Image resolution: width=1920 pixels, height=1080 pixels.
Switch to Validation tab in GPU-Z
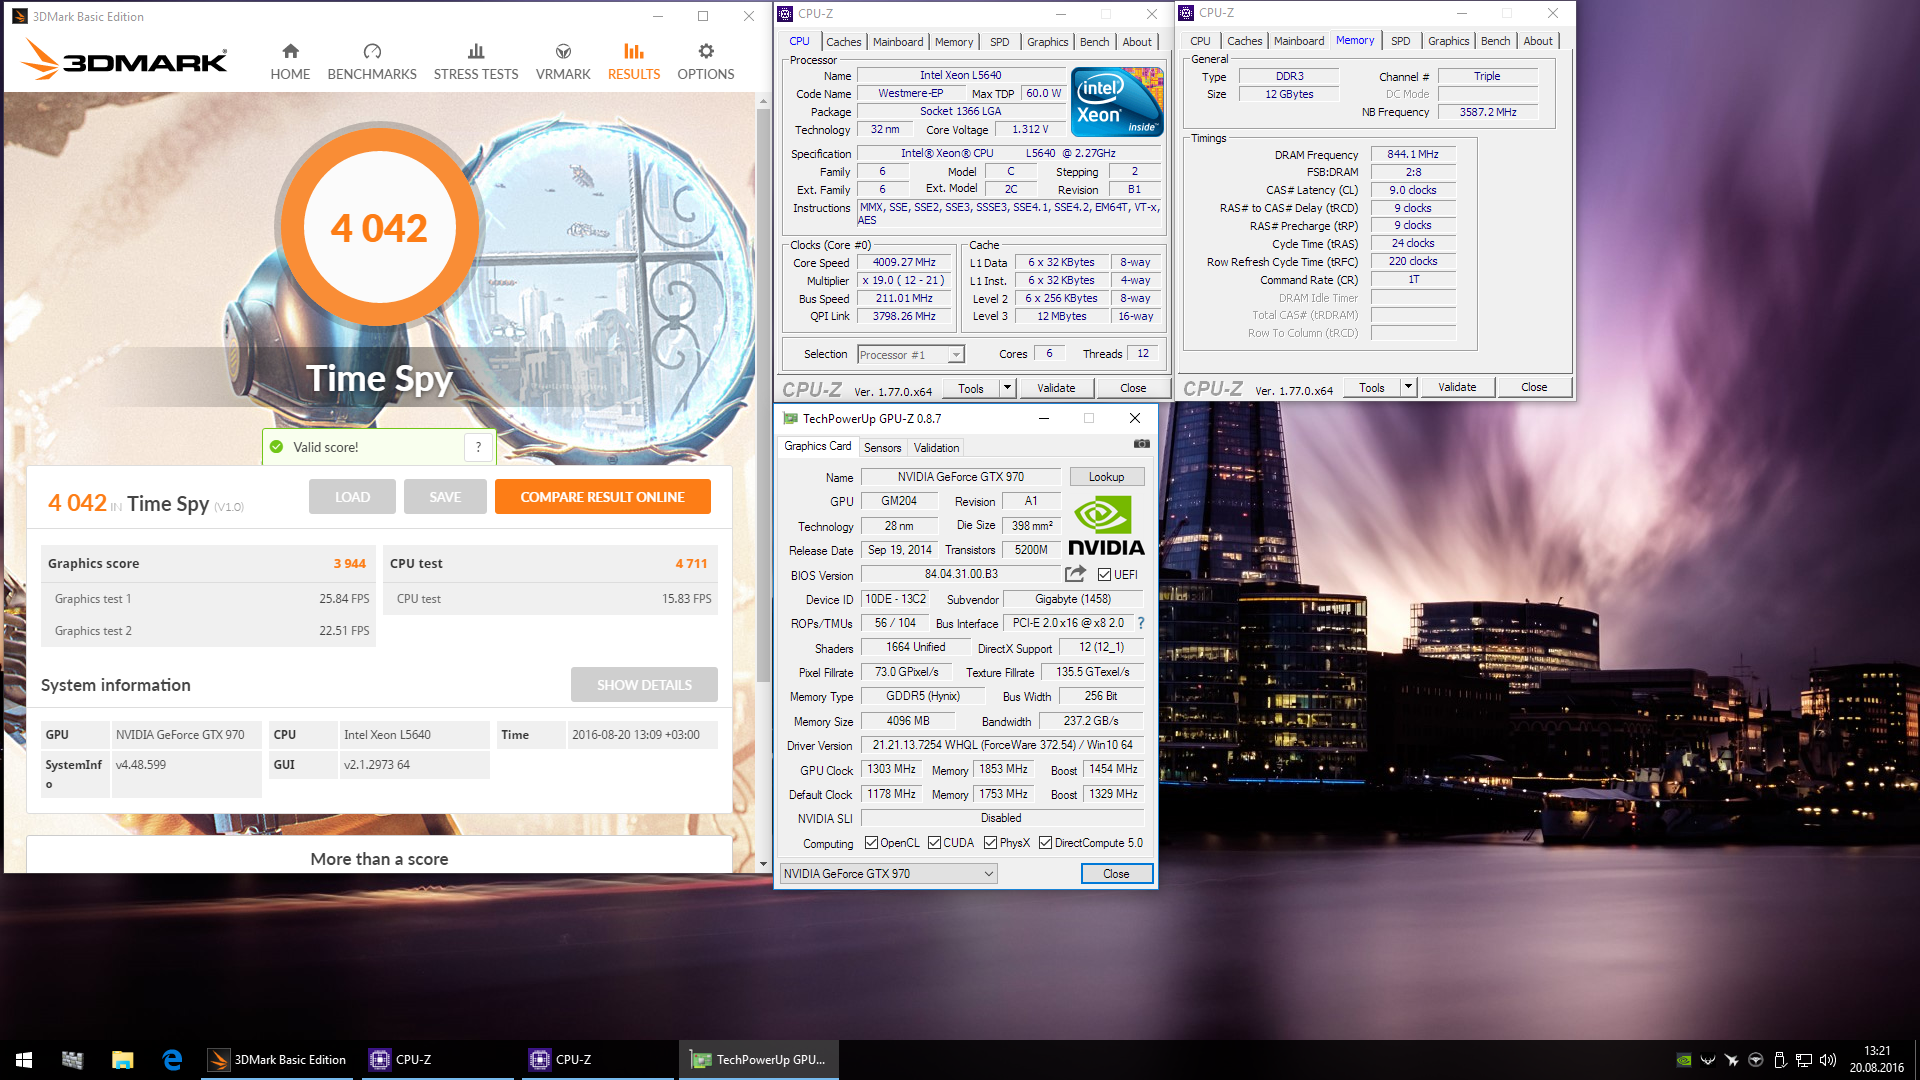[x=936, y=448]
